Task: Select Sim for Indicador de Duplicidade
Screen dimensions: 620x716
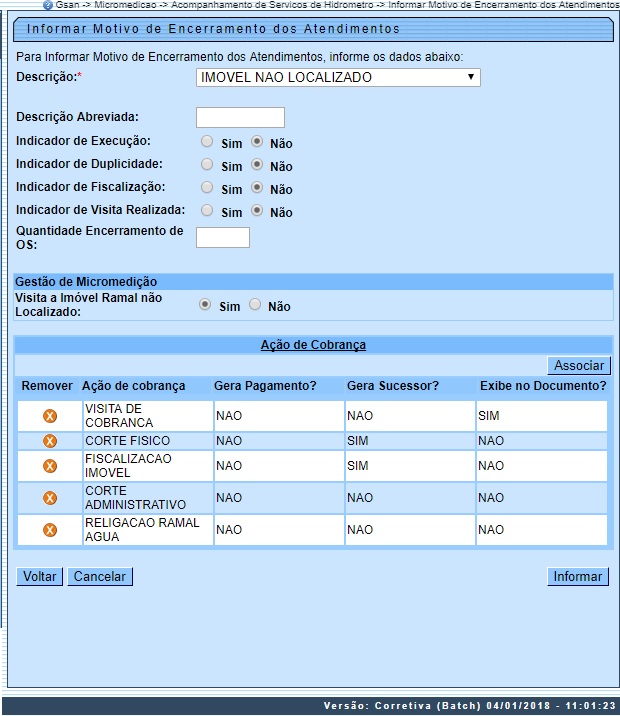Action: 207,164
